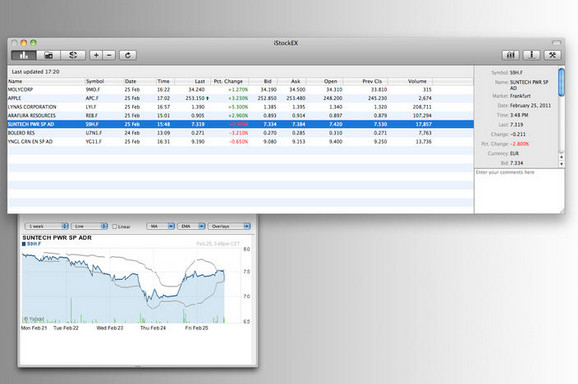The width and height of the screenshot is (578, 384).
Task: Refresh quotes with reload icon
Action: click(128, 55)
